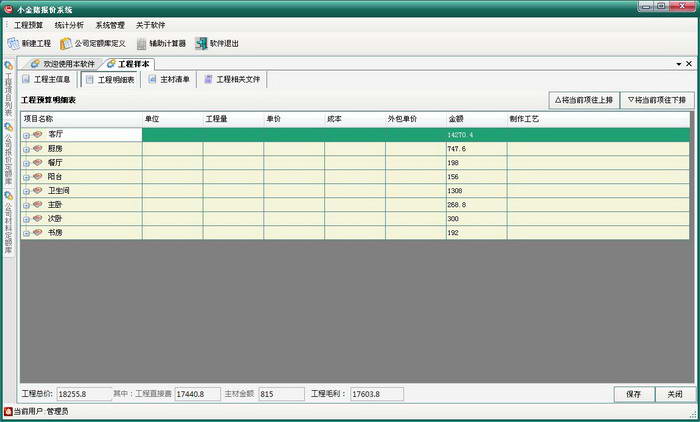
Task: Switch to the 工程主信息 tab
Action: click(46, 79)
